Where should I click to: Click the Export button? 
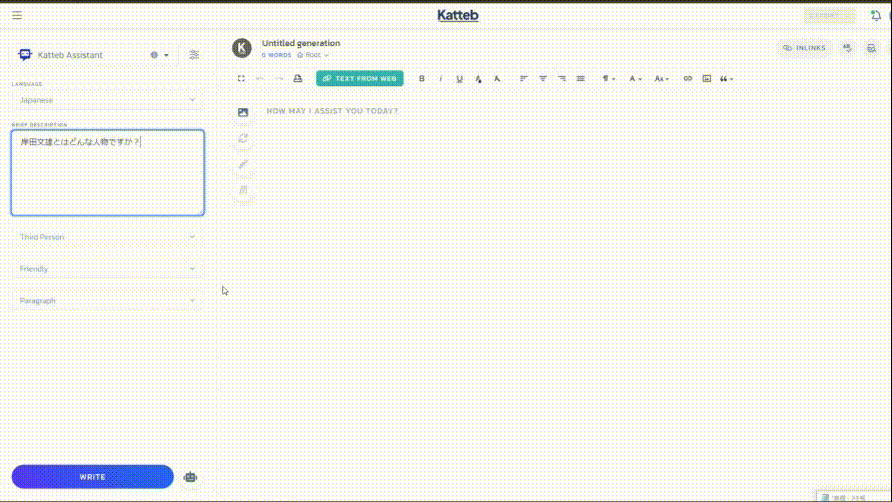pos(829,15)
